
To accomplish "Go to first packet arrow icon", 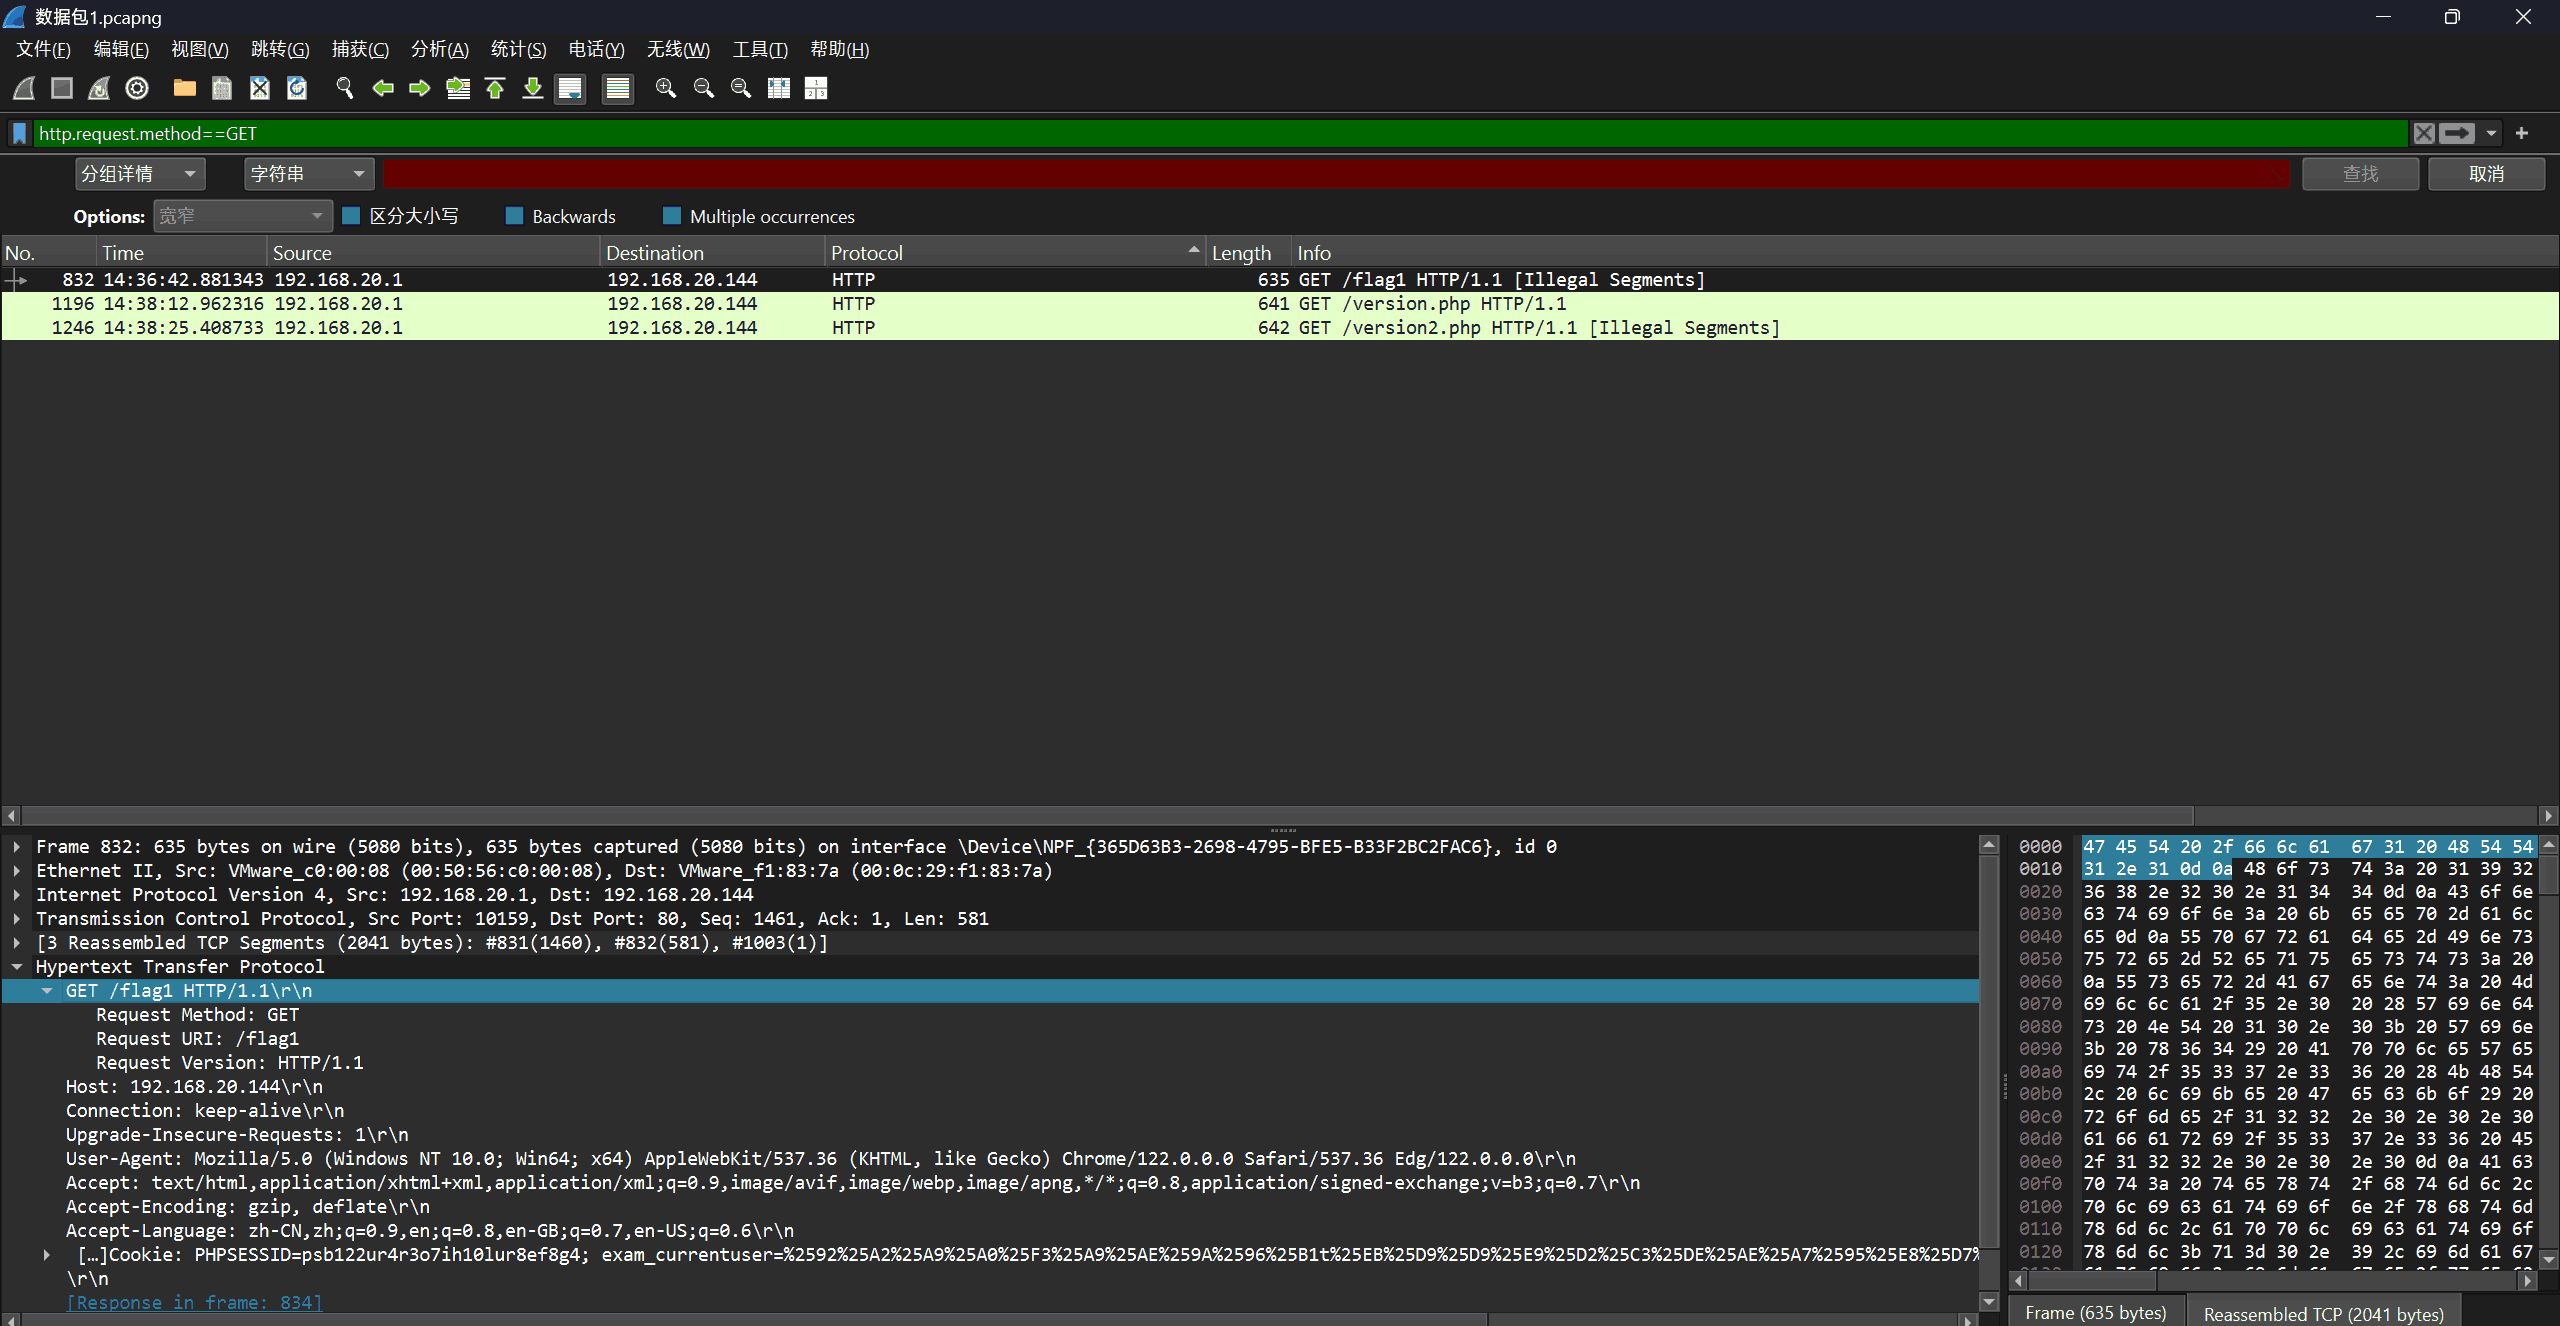I will click(x=495, y=88).
